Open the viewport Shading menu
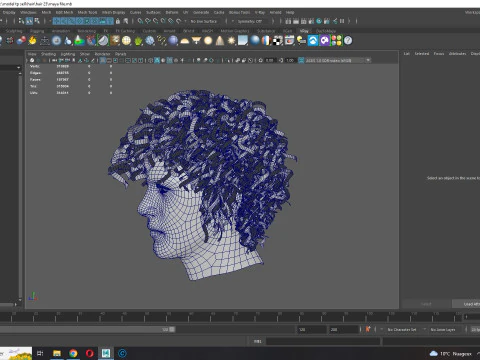Screen dimensions: 480x360 click(48, 54)
